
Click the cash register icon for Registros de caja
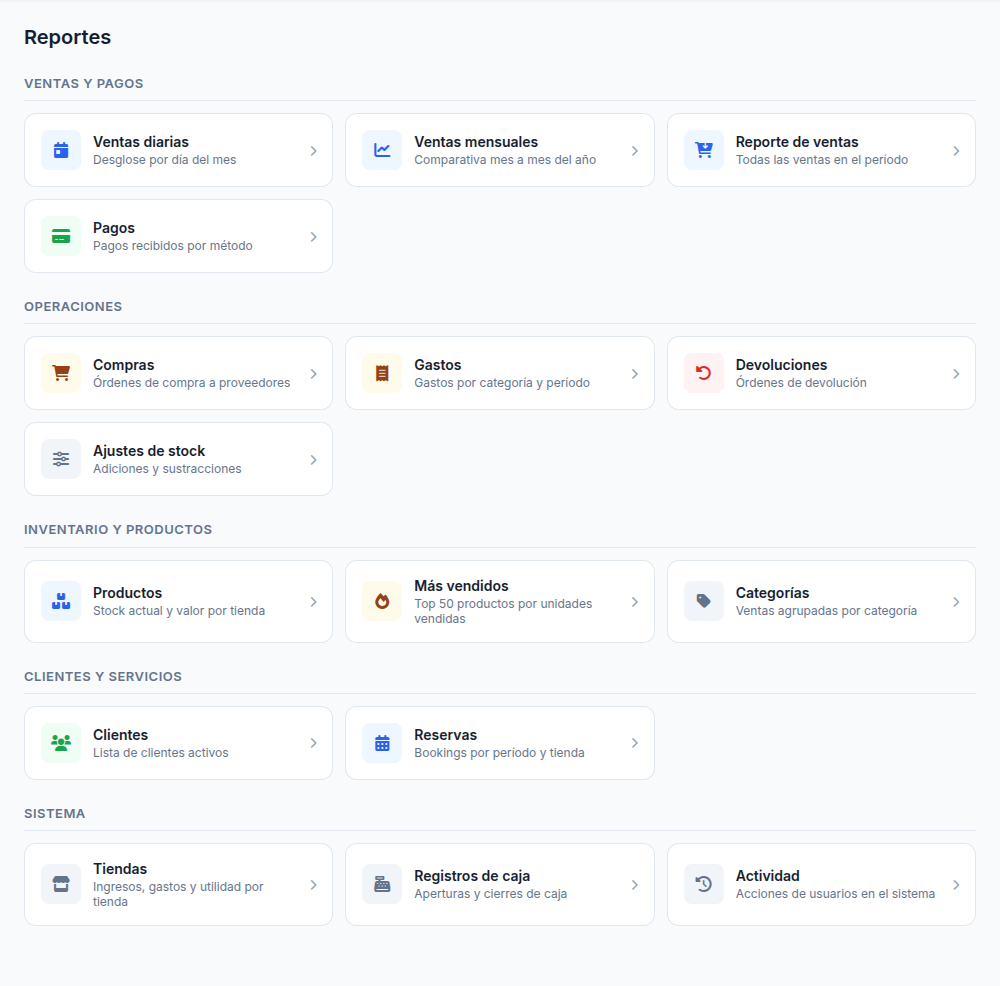382,885
